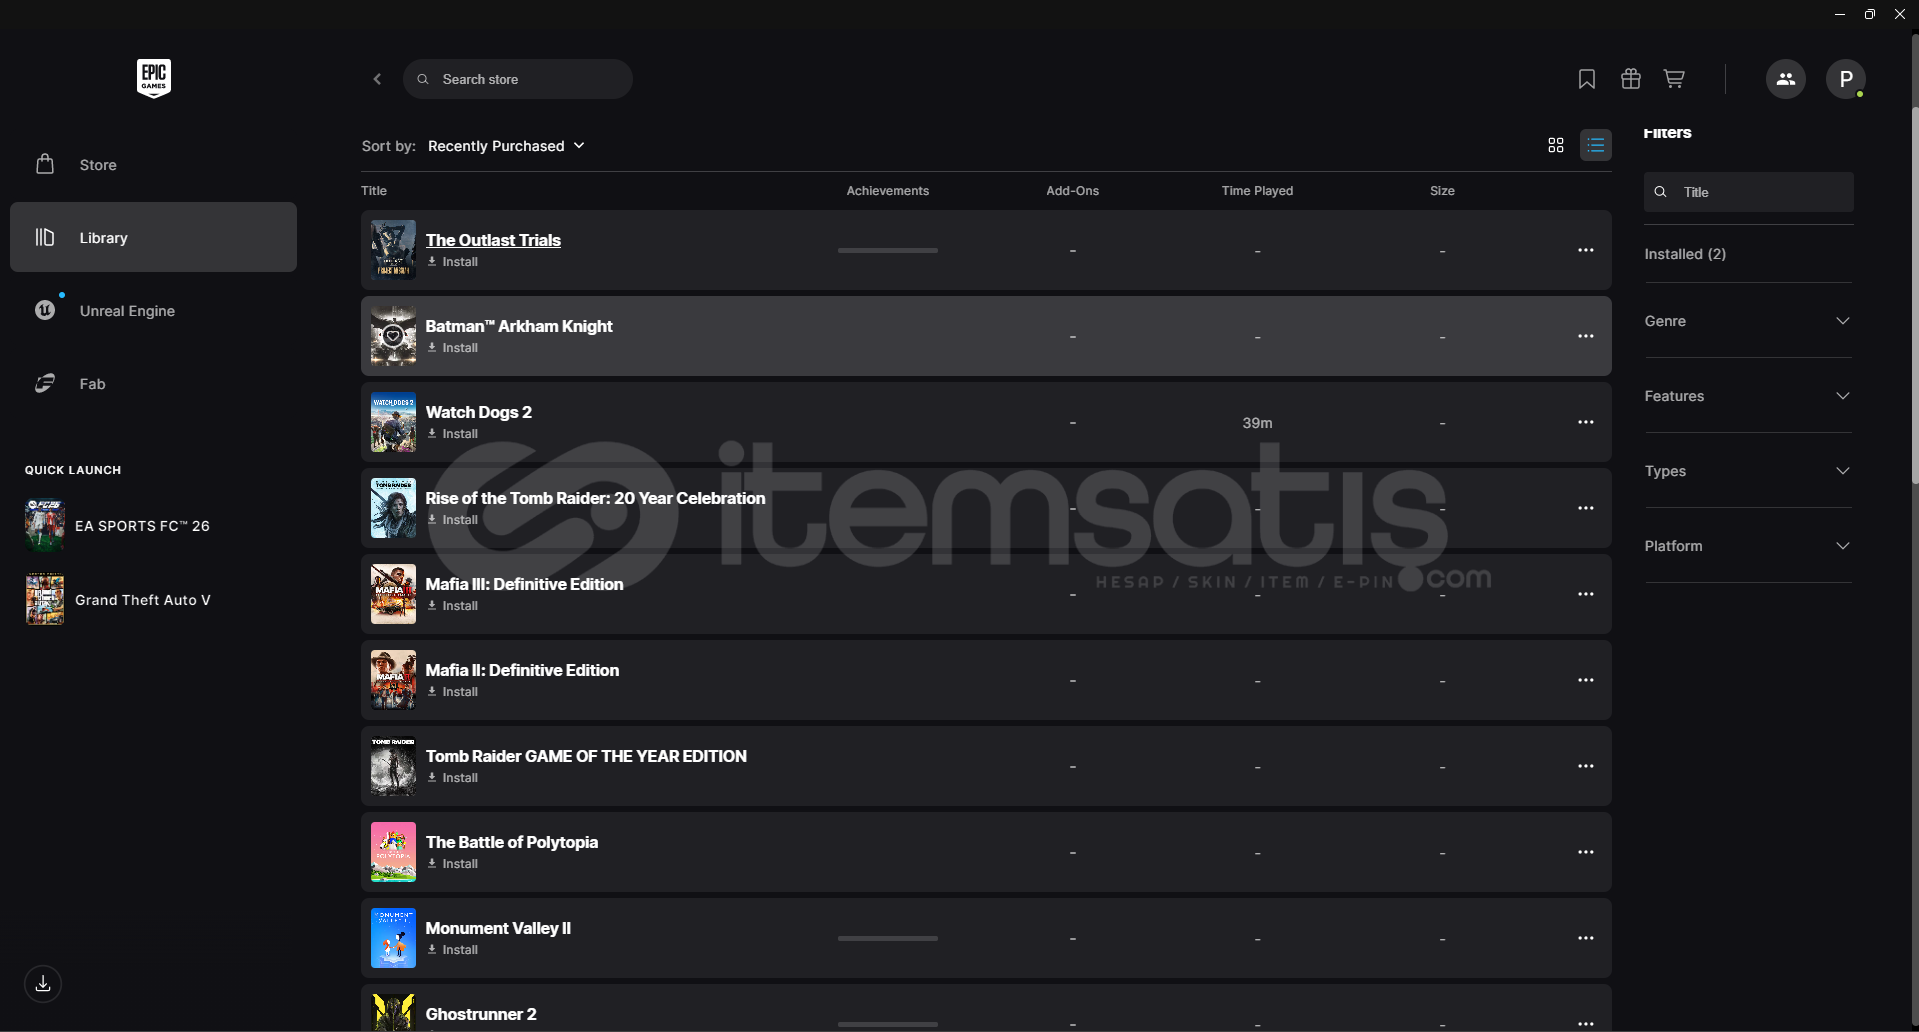Expand the Genre filter

click(x=1748, y=321)
